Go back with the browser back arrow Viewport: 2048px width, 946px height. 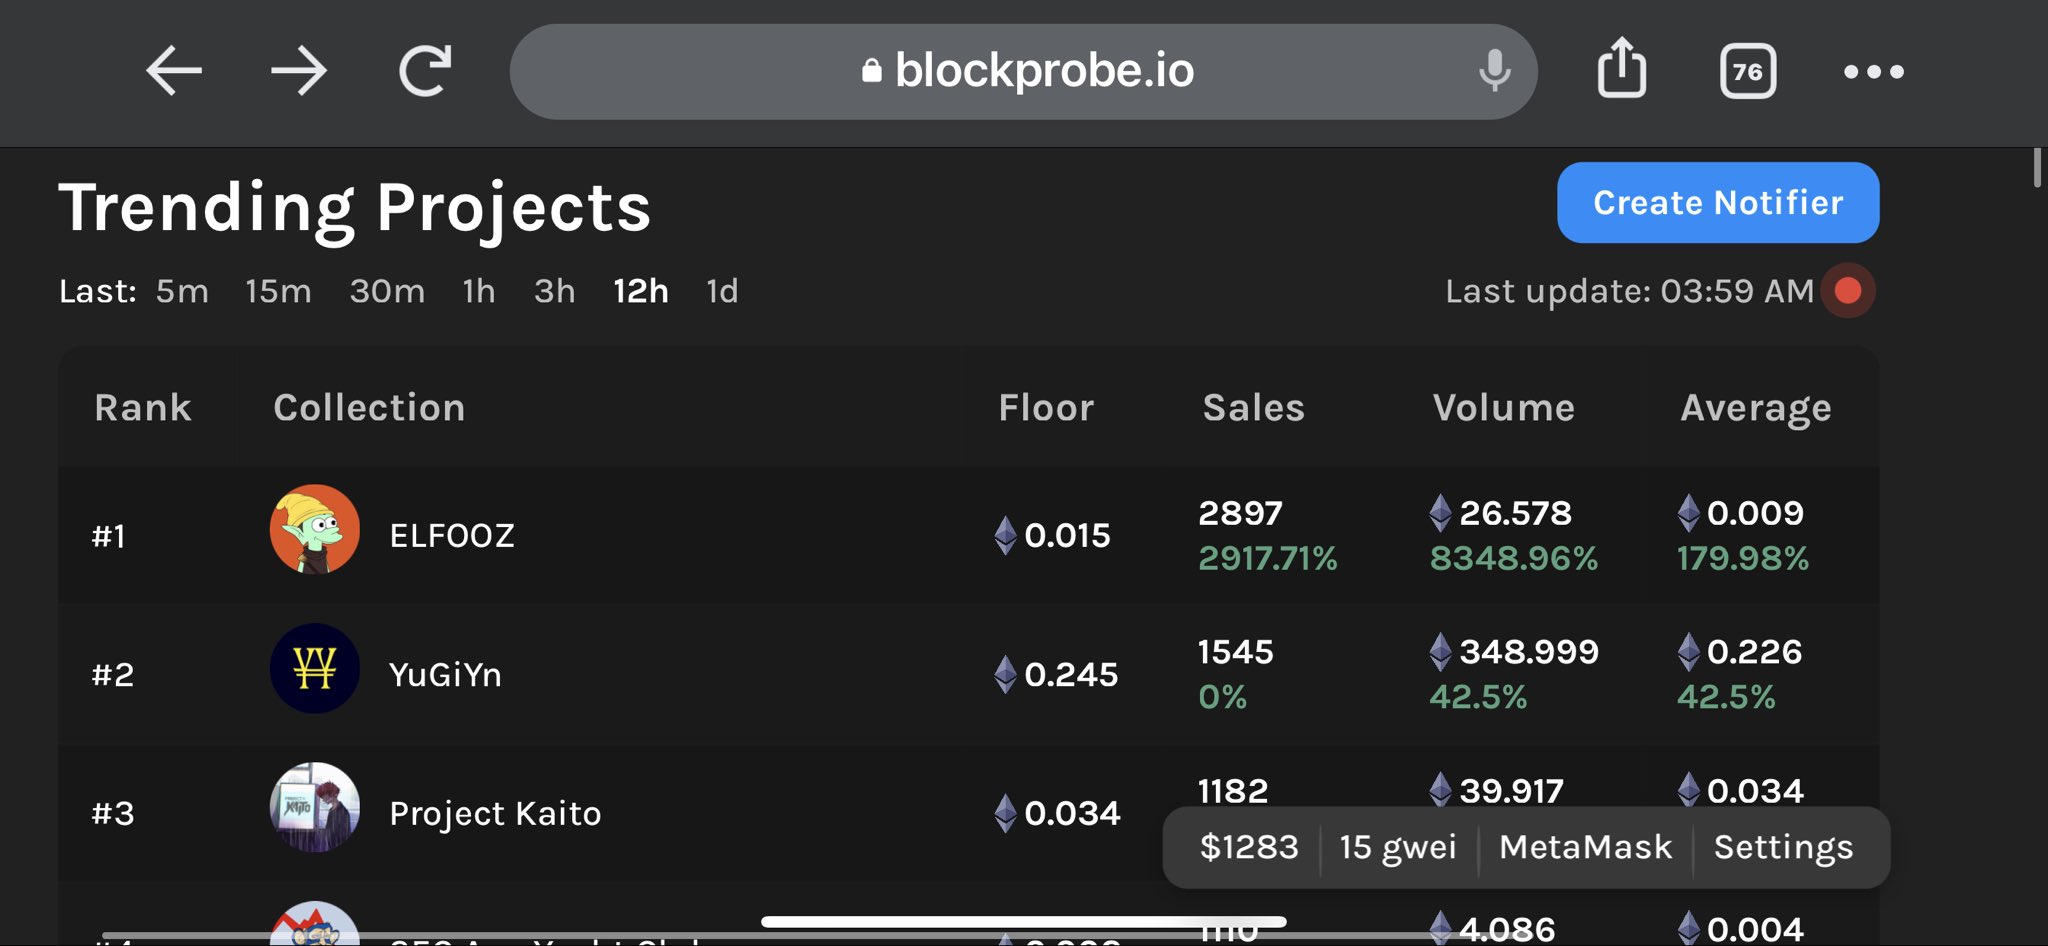coord(174,71)
